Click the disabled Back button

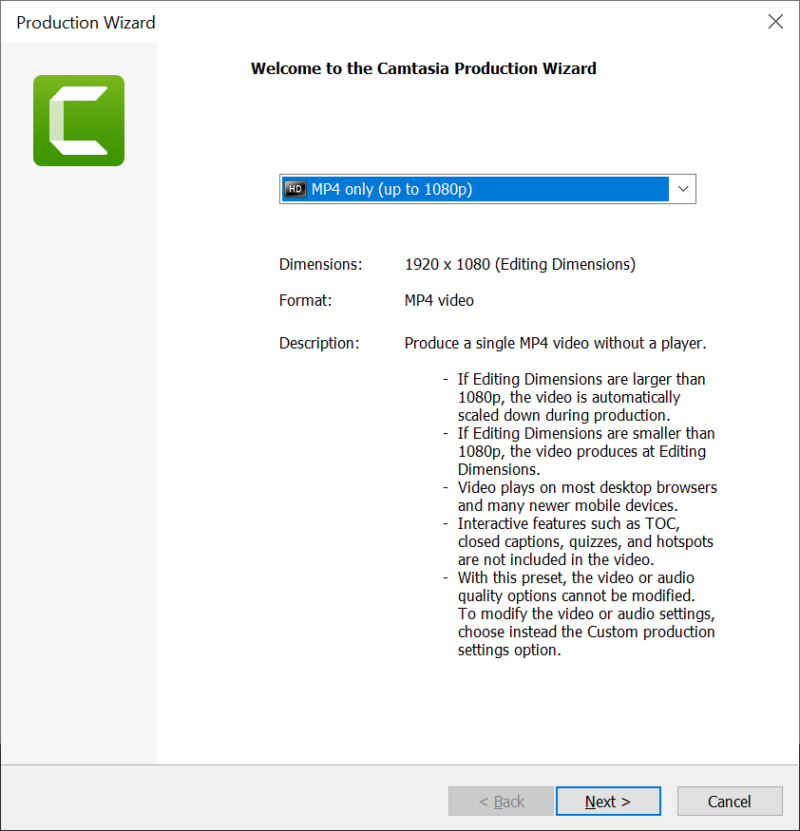(501, 801)
